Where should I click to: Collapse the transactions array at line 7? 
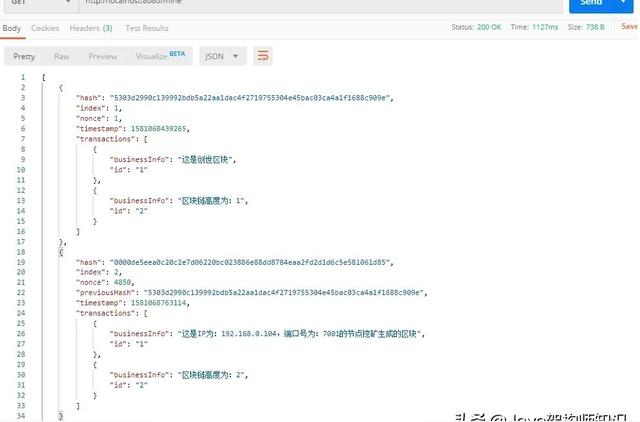(145, 139)
